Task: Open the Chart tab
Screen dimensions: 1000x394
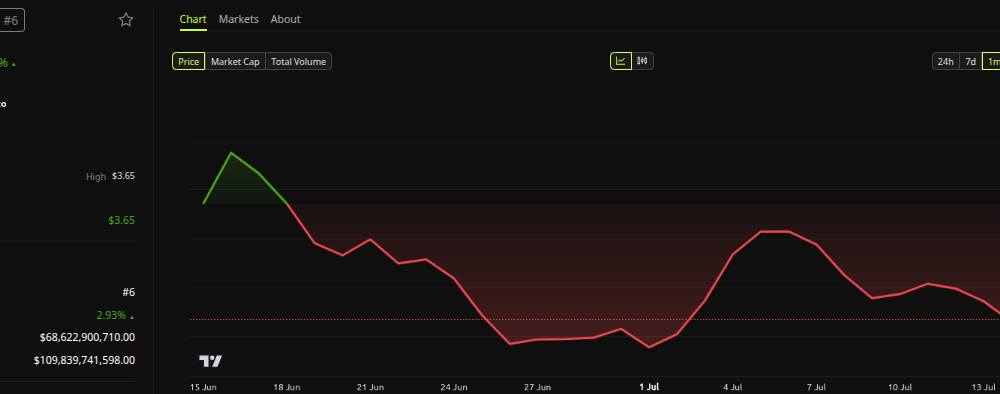Action: click(193, 19)
